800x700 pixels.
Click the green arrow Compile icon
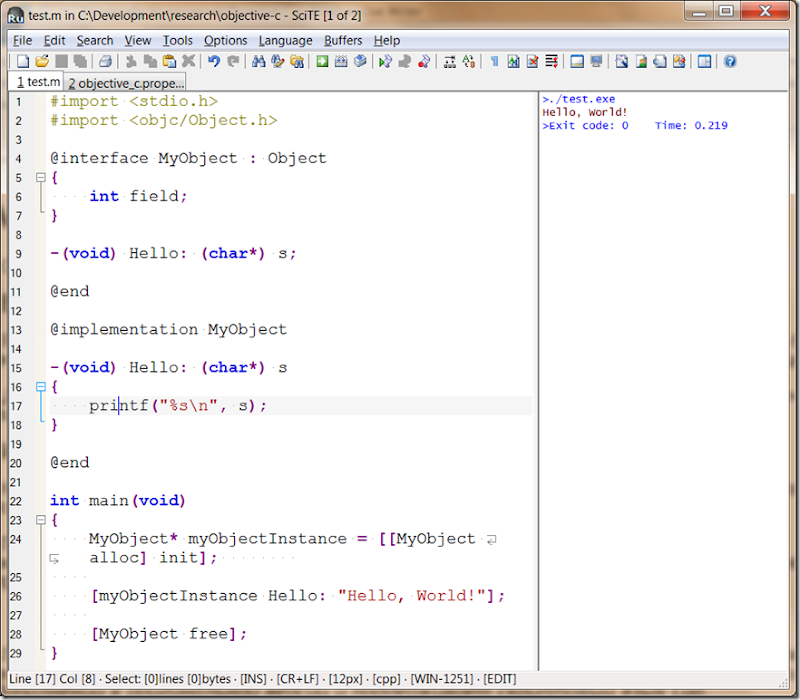[x=322, y=62]
